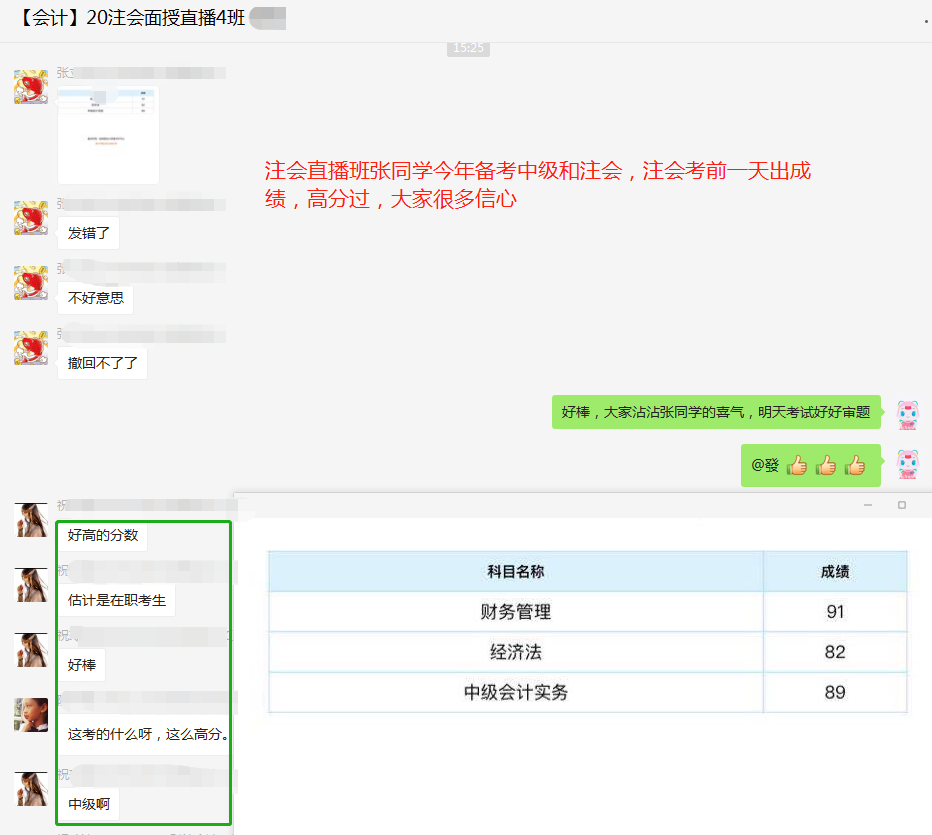The height and width of the screenshot is (835, 932).
Task: Click the first thumbs-up emoji in green bubble
Action: (795, 465)
